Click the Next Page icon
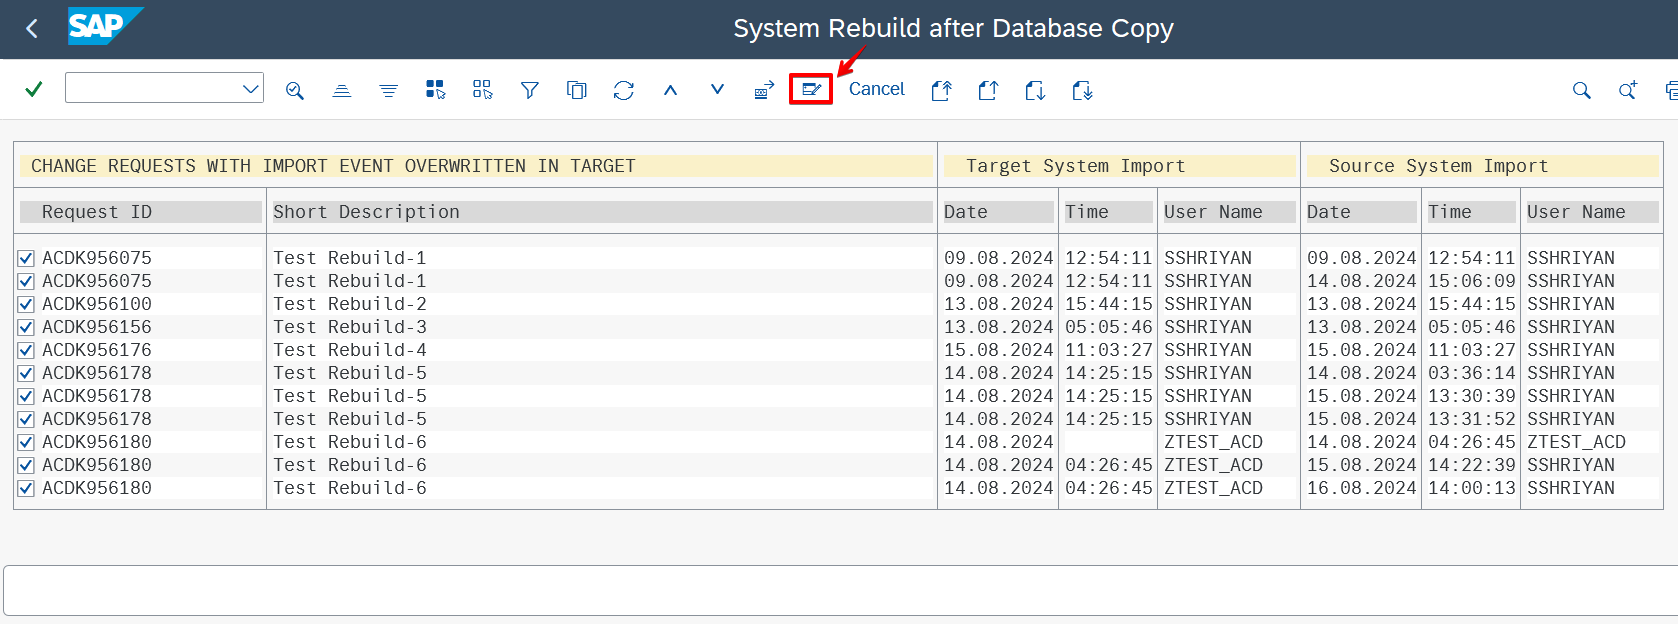 coord(1035,91)
